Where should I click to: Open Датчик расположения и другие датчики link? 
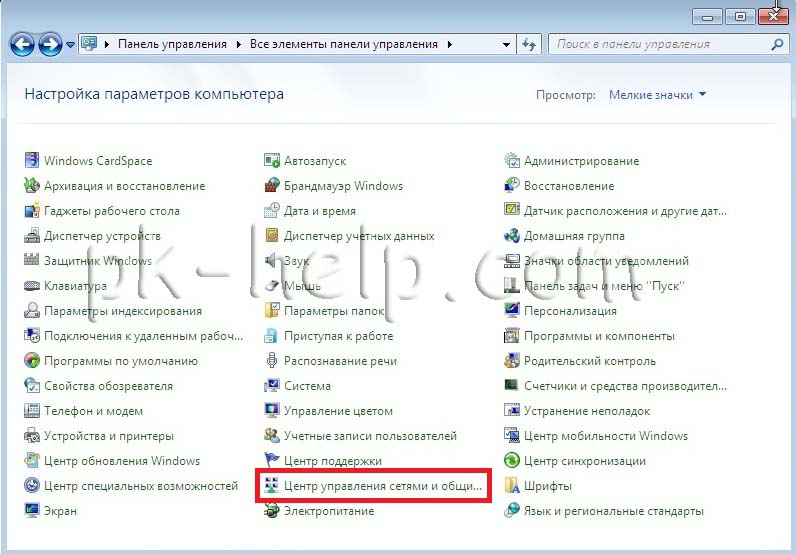625,211
